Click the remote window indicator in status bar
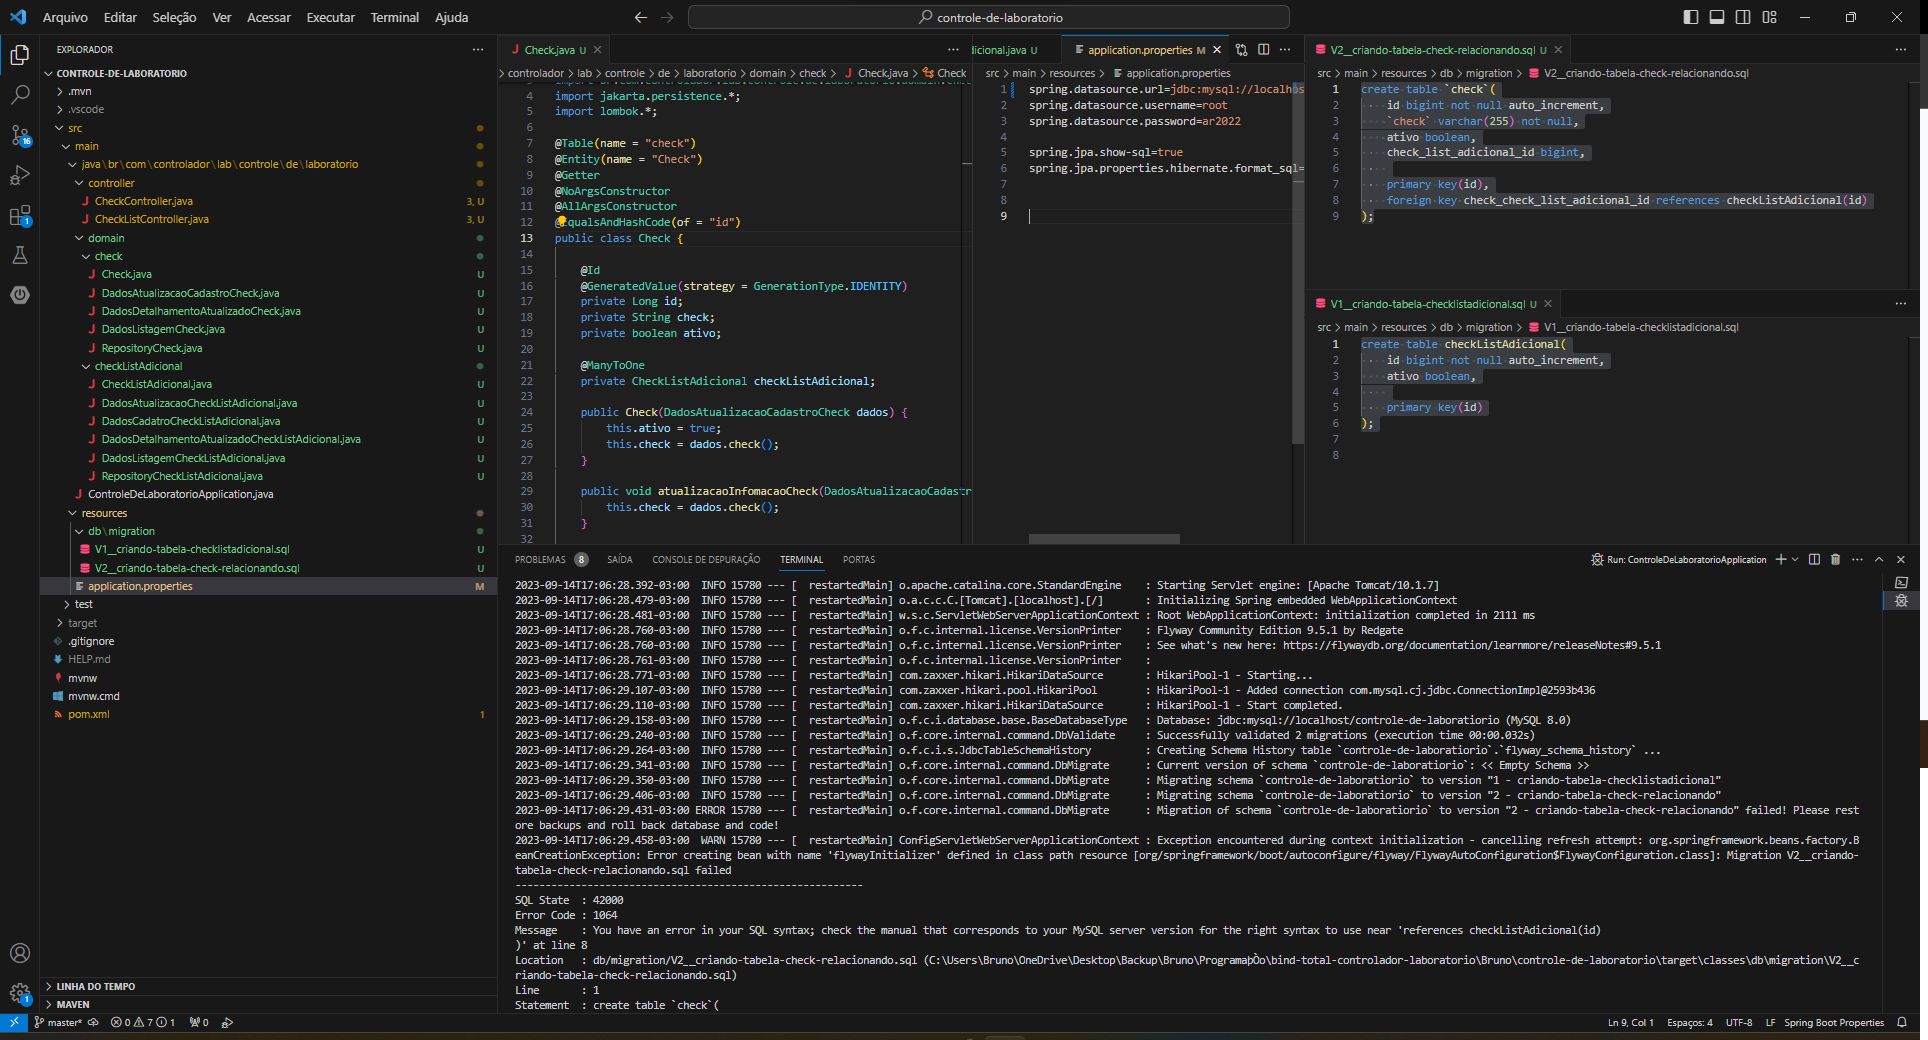This screenshot has width=1928, height=1040. pyautogui.click(x=13, y=1022)
